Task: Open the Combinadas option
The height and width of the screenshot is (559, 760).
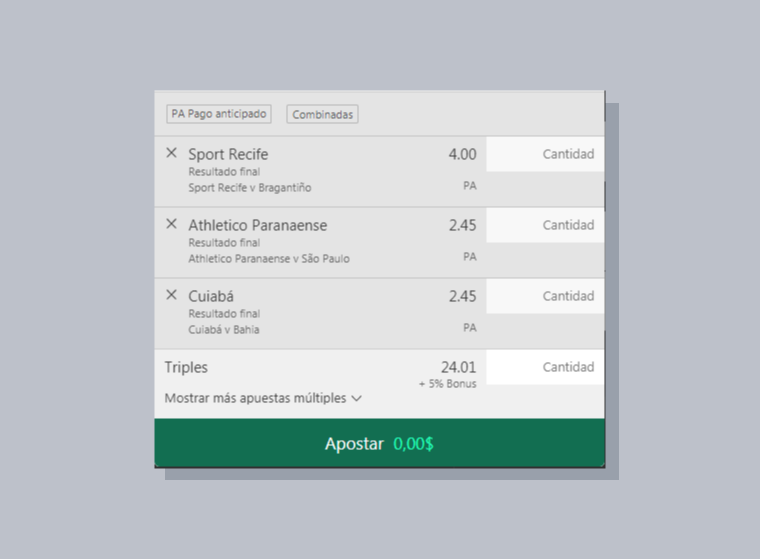Action: [x=322, y=115]
